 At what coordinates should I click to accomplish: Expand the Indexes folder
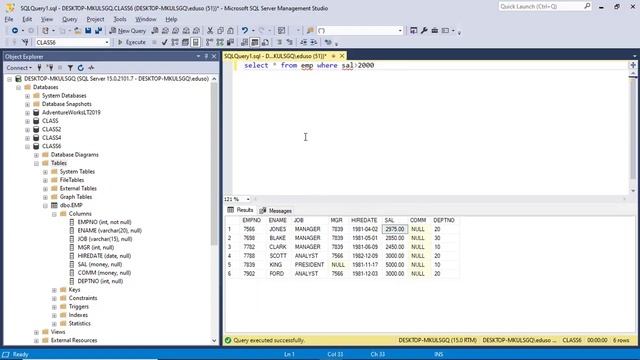pyautogui.click(x=54, y=315)
